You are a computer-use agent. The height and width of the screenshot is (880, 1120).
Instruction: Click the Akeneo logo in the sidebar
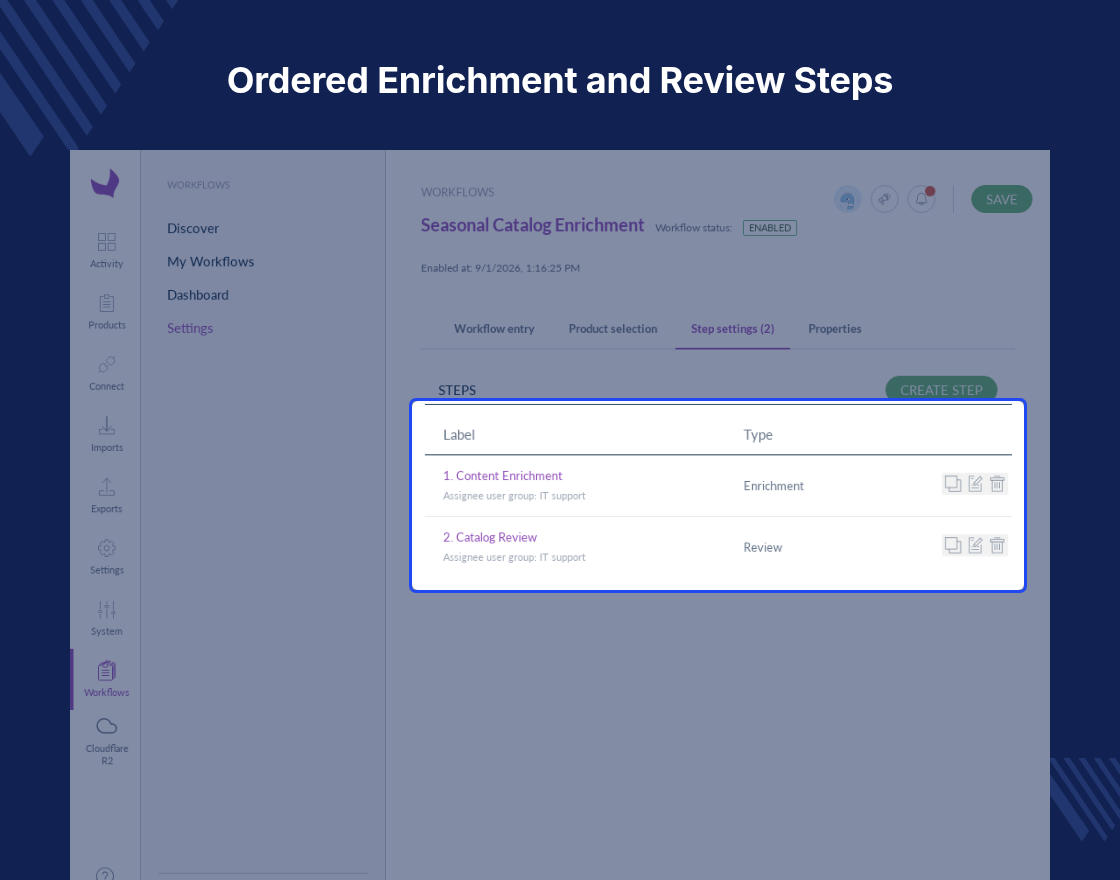pos(105,183)
